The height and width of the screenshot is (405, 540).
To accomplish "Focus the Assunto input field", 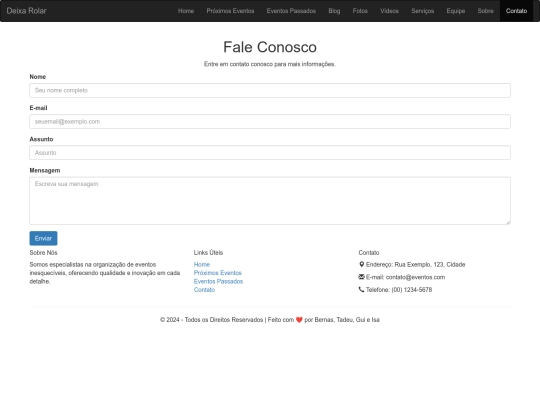I will (270, 153).
